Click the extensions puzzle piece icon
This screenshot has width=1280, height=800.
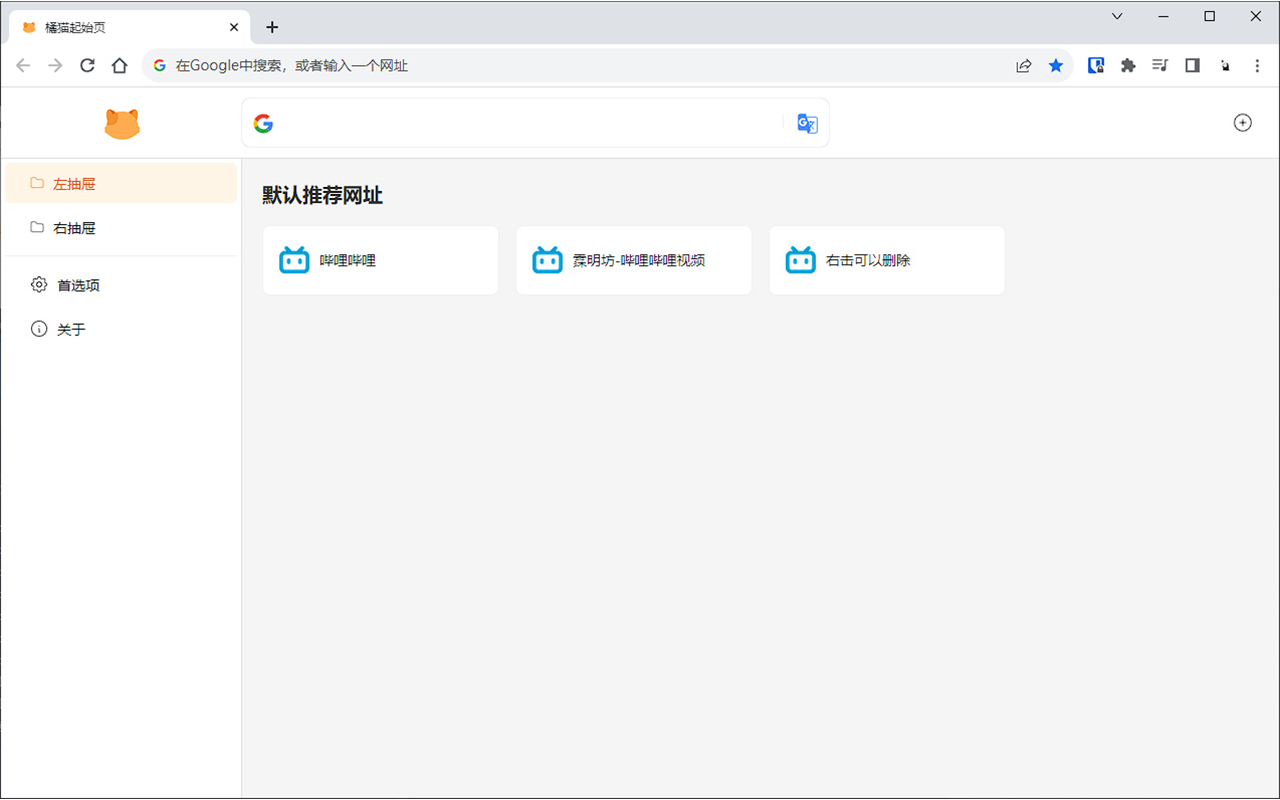click(1128, 65)
